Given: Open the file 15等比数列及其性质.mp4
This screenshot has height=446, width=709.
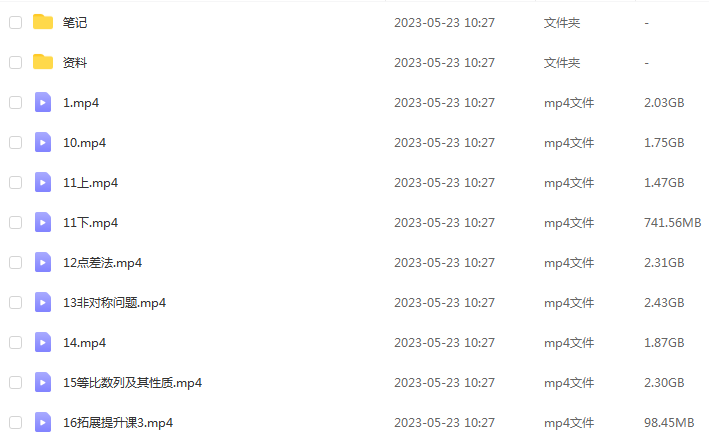Looking at the screenshot, I should click(132, 383).
